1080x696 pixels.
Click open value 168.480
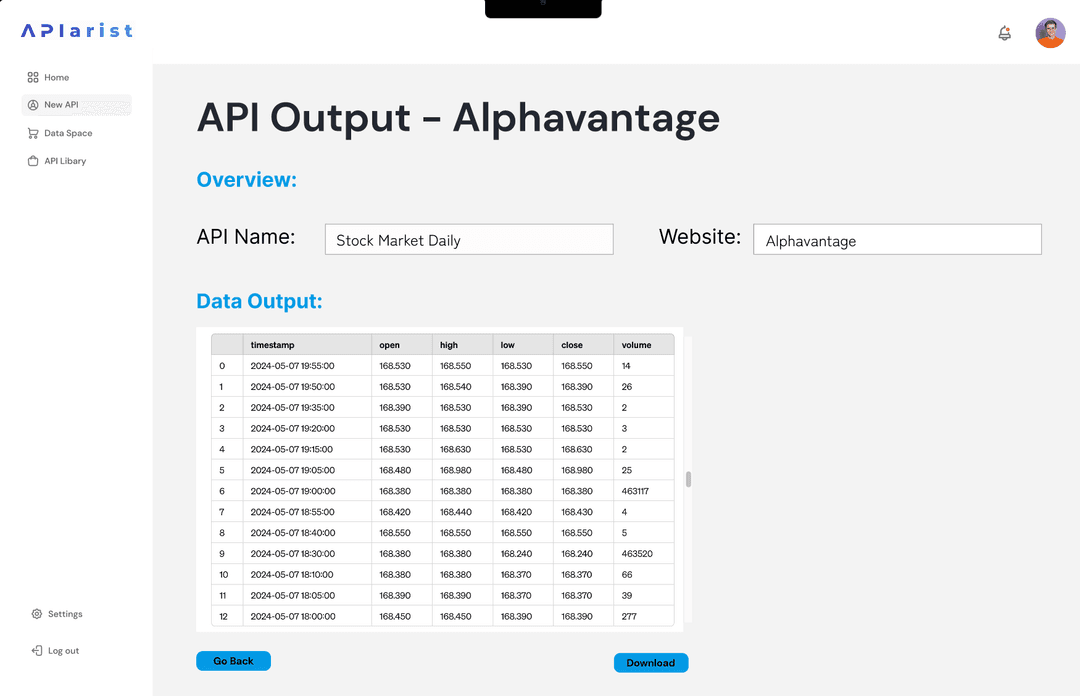point(395,470)
